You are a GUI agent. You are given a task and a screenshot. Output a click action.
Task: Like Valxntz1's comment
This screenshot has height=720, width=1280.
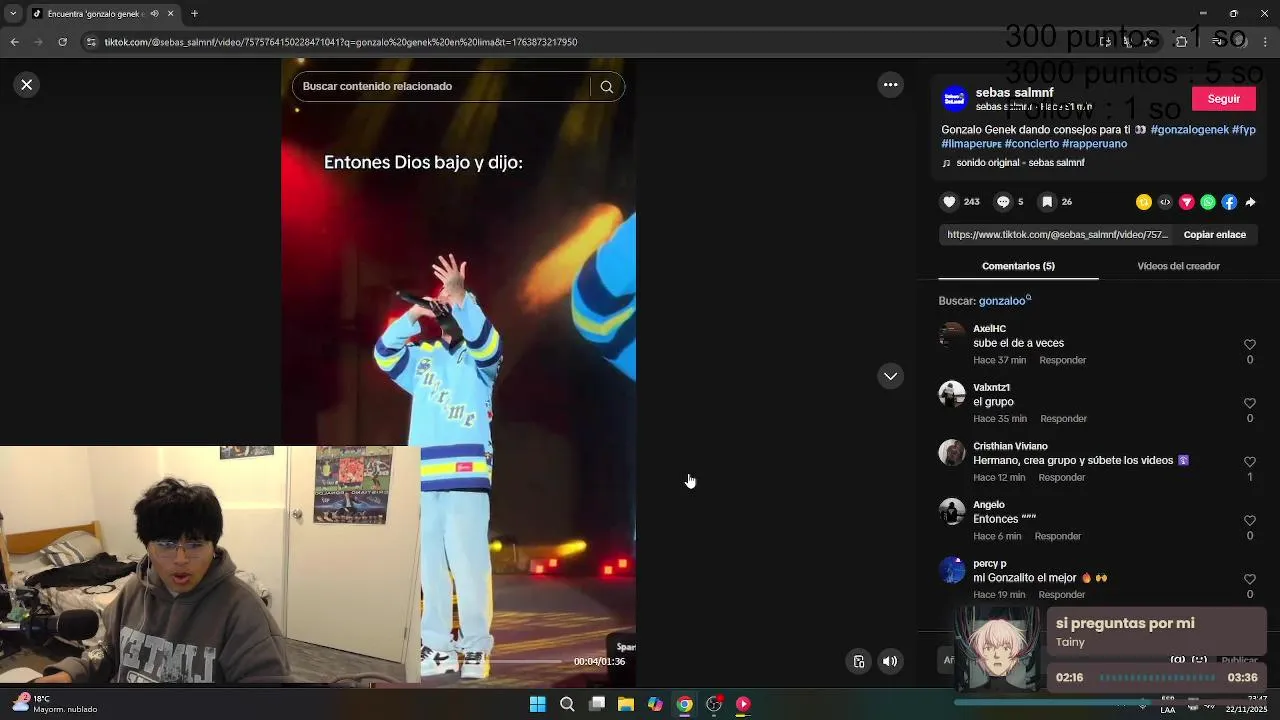(1249, 403)
